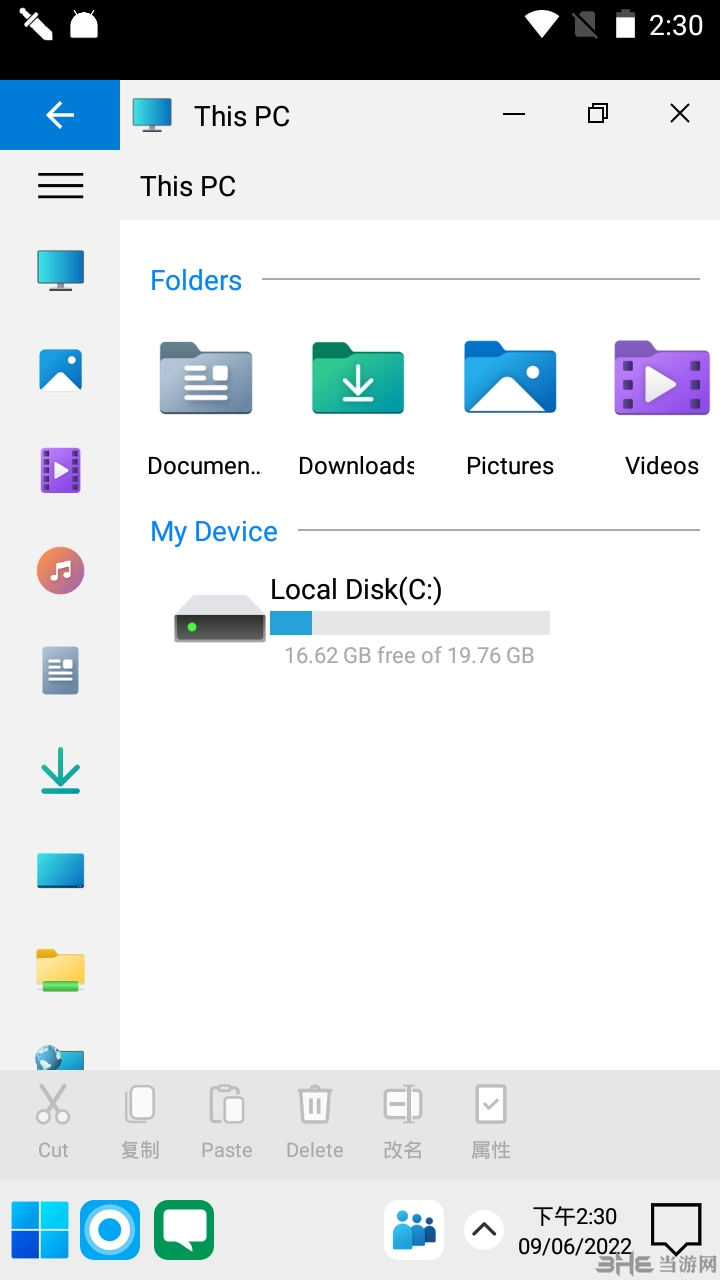Select This PC monitor icon in sidebar
The height and width of the screenshot is (1280, 720).
60,270
